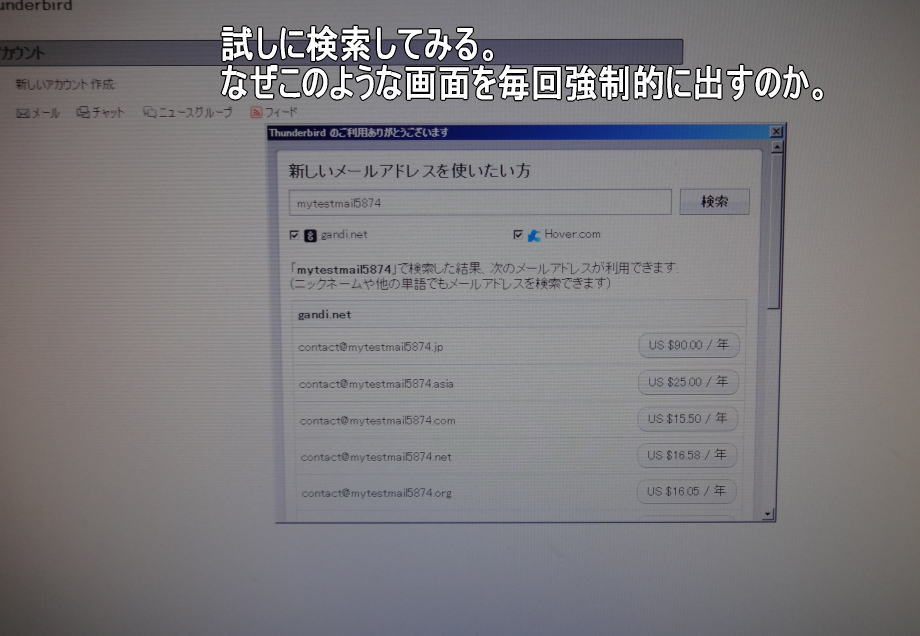920x636 pixels.
Task: Click the 検索 search button
Action: tap(714, 202)
